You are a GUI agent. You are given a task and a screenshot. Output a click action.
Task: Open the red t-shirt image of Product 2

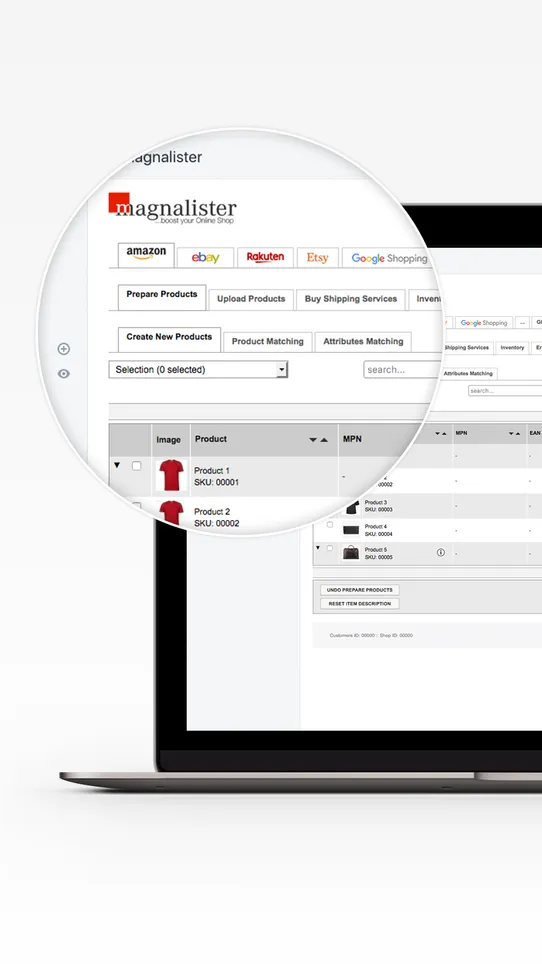[x=171, y=512]
